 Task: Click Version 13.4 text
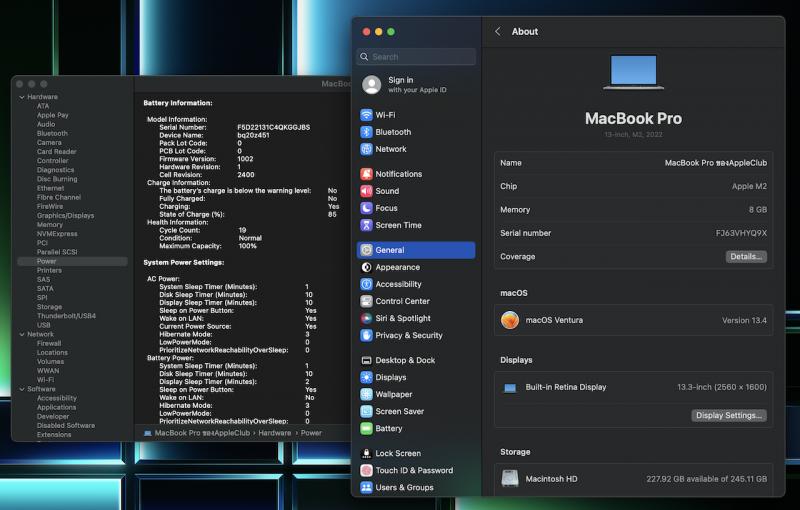[744, 320]
